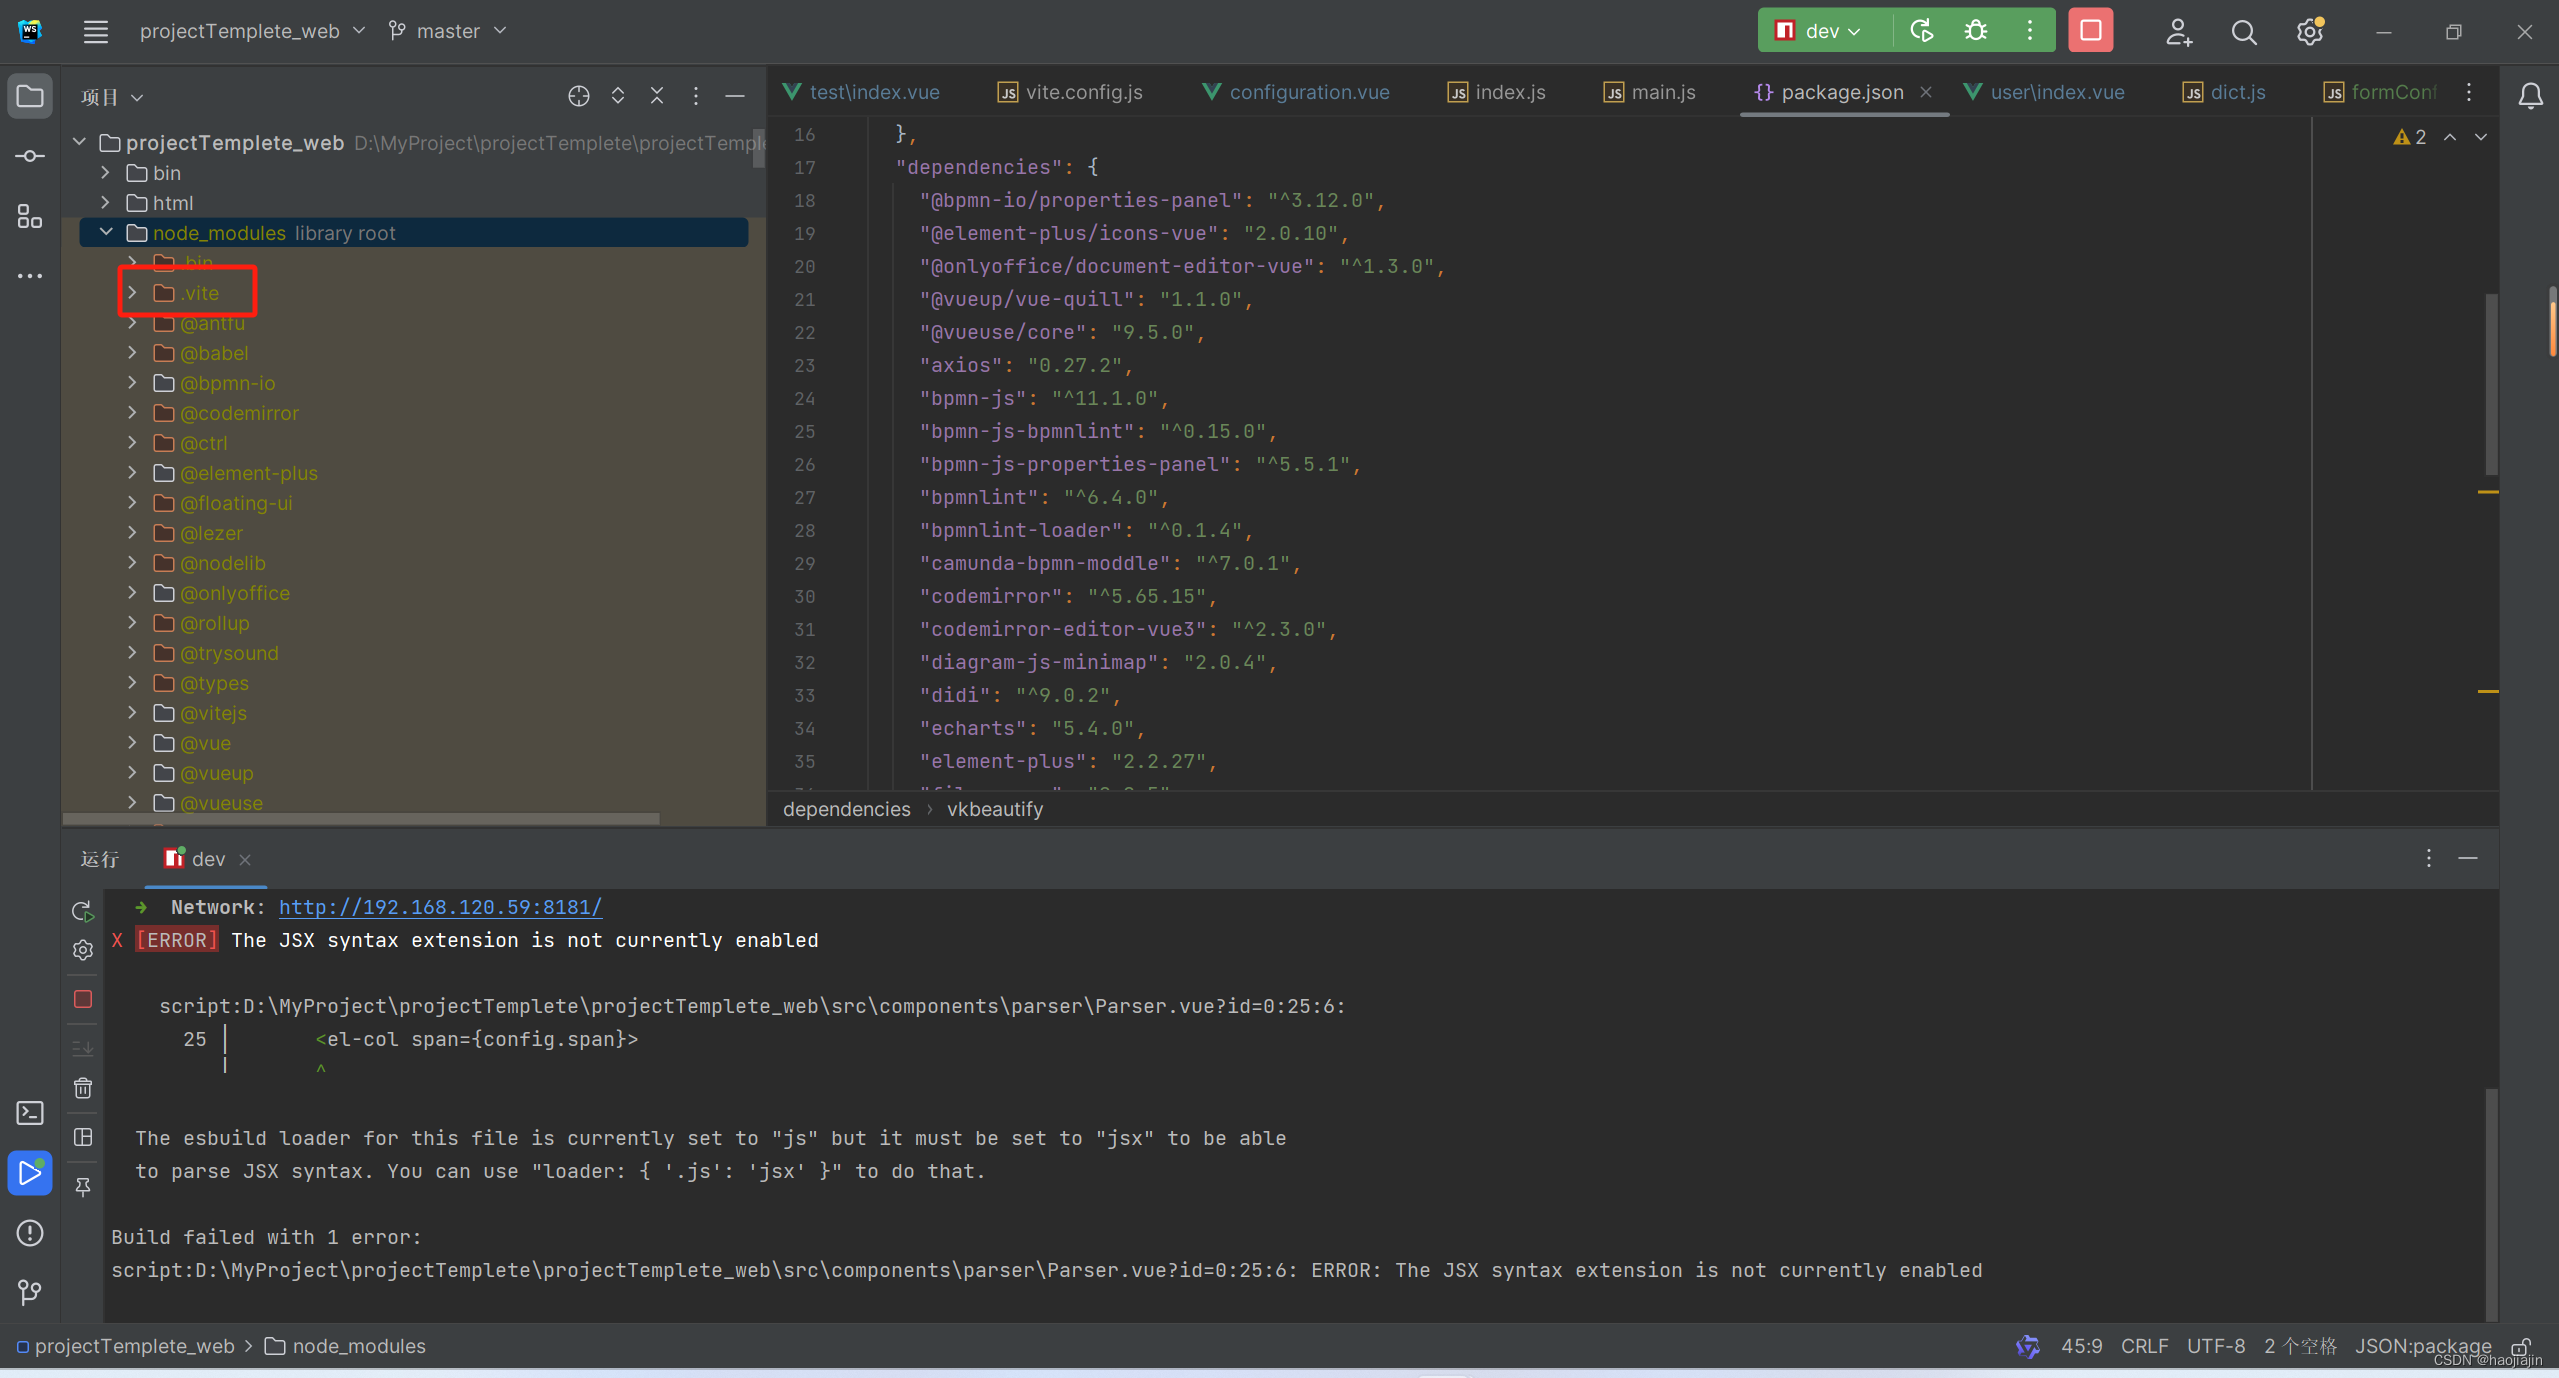Click select opened file target icon

coord(578,96)
